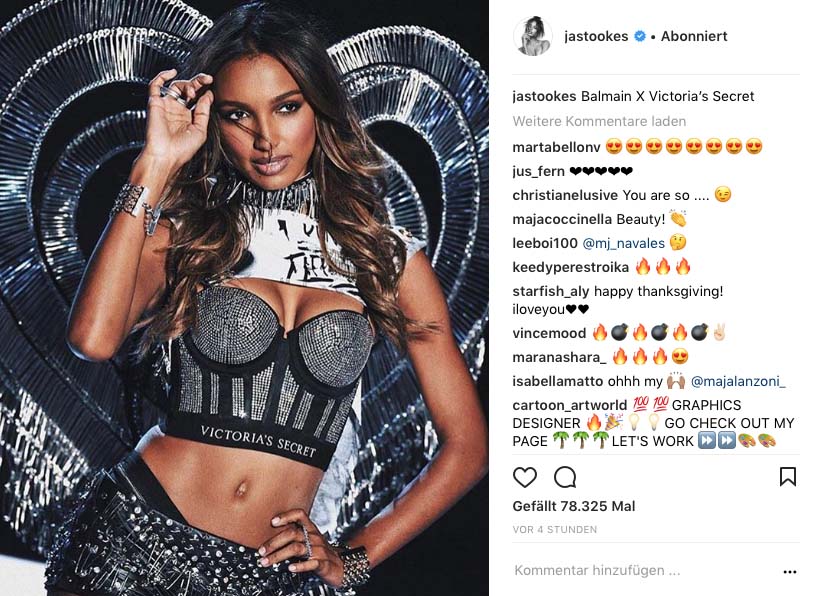Open the martabellonv commenter profile
The image size is (821, 596).
click(x=556, y=148)
